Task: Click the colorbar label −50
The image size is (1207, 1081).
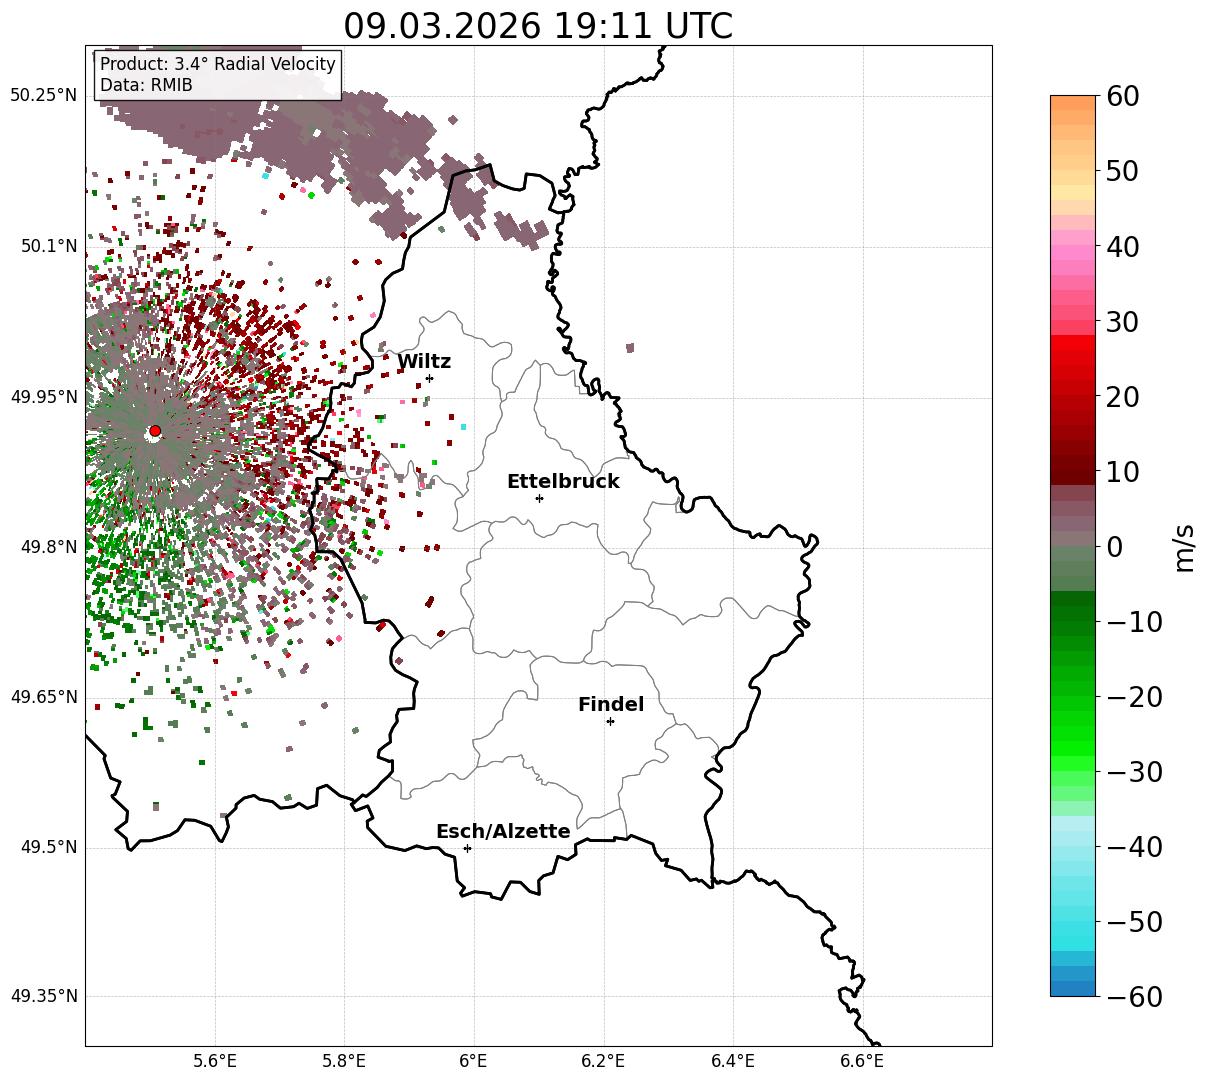Action: tap(1134, 922)
